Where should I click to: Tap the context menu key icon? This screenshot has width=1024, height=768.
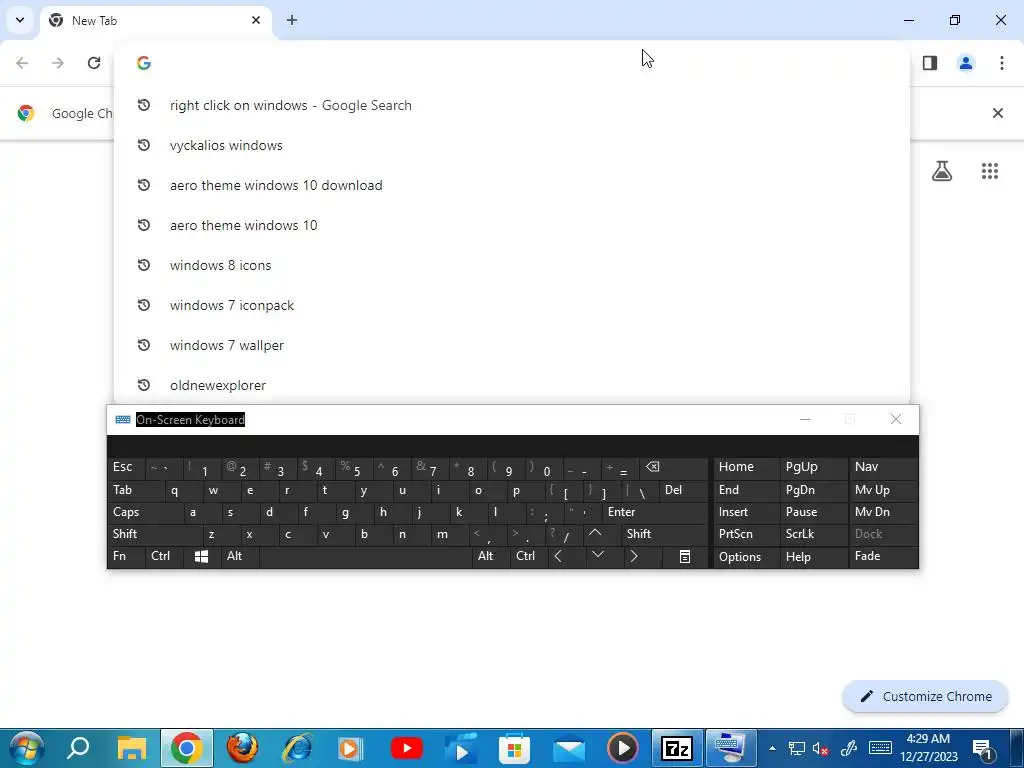click(684, 556)
